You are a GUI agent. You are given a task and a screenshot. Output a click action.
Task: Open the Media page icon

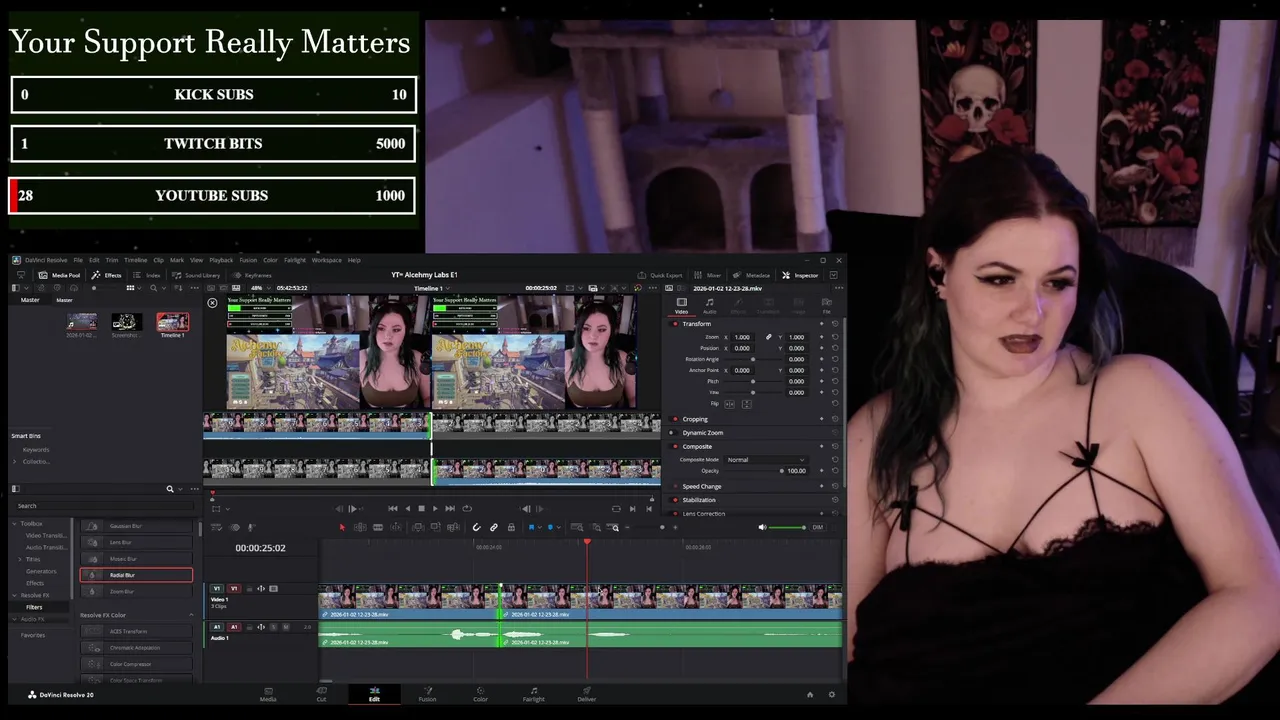[268, 694]
